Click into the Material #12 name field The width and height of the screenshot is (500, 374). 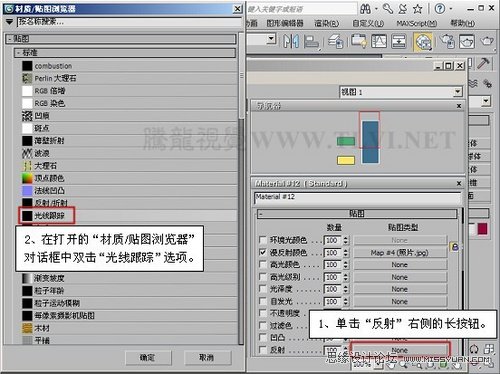click(357, 197)
